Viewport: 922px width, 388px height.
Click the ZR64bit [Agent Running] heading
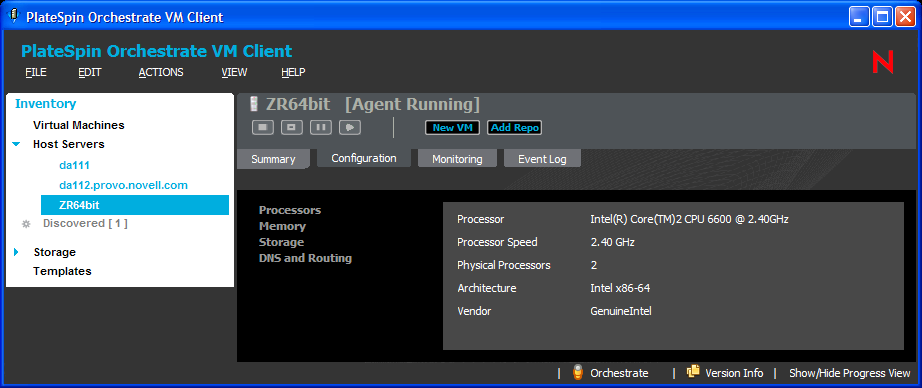coord(373,105)
